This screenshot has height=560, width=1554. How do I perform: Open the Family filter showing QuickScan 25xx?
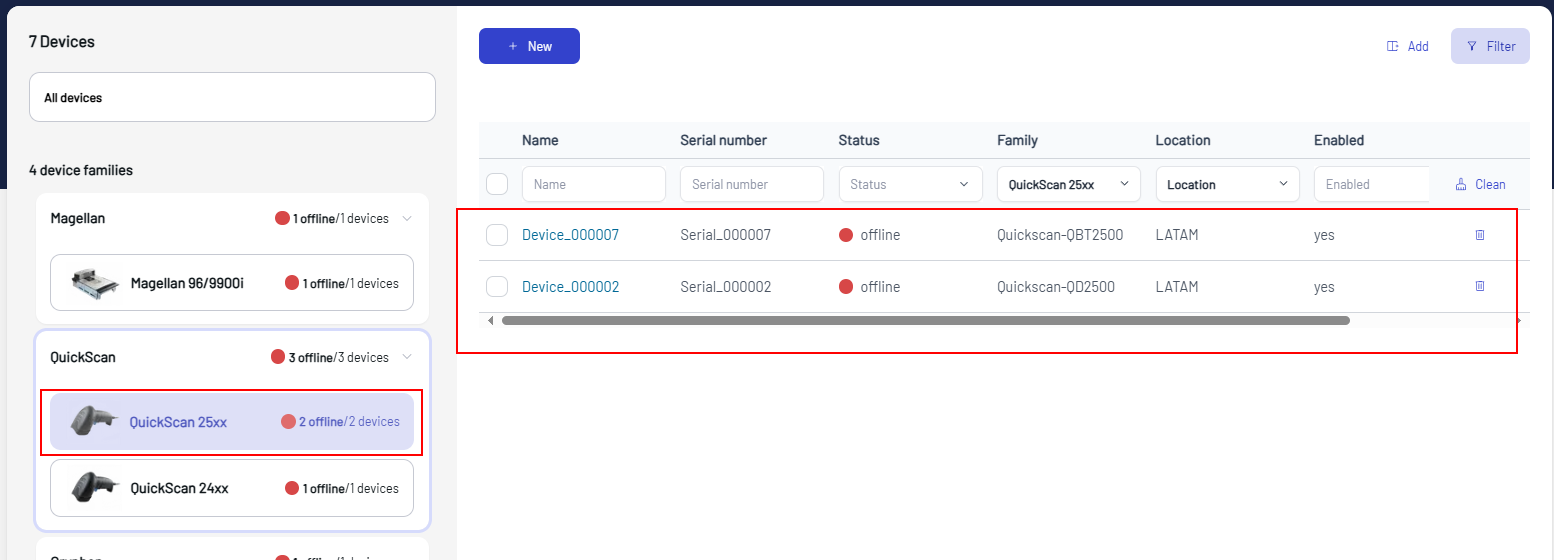point(1069,184)
